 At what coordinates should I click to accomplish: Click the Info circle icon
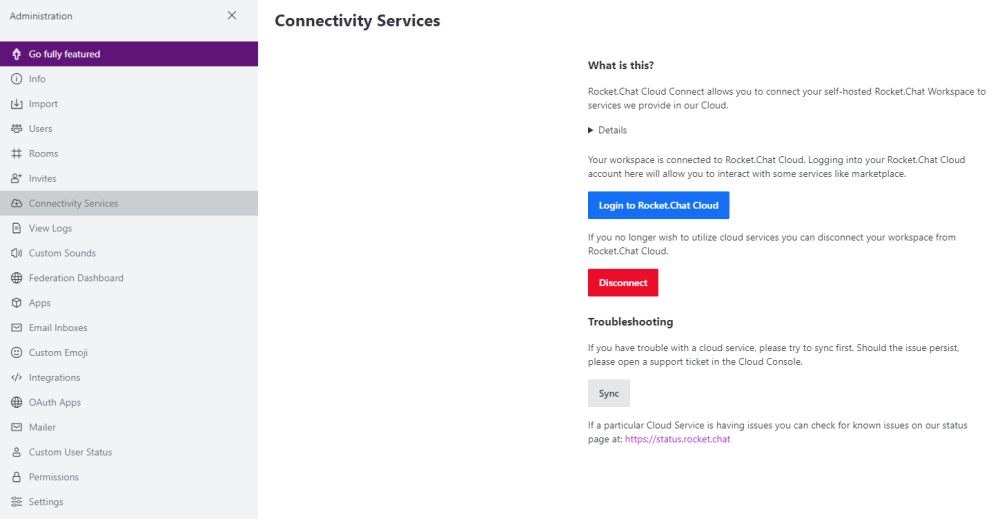click(17, 79)
